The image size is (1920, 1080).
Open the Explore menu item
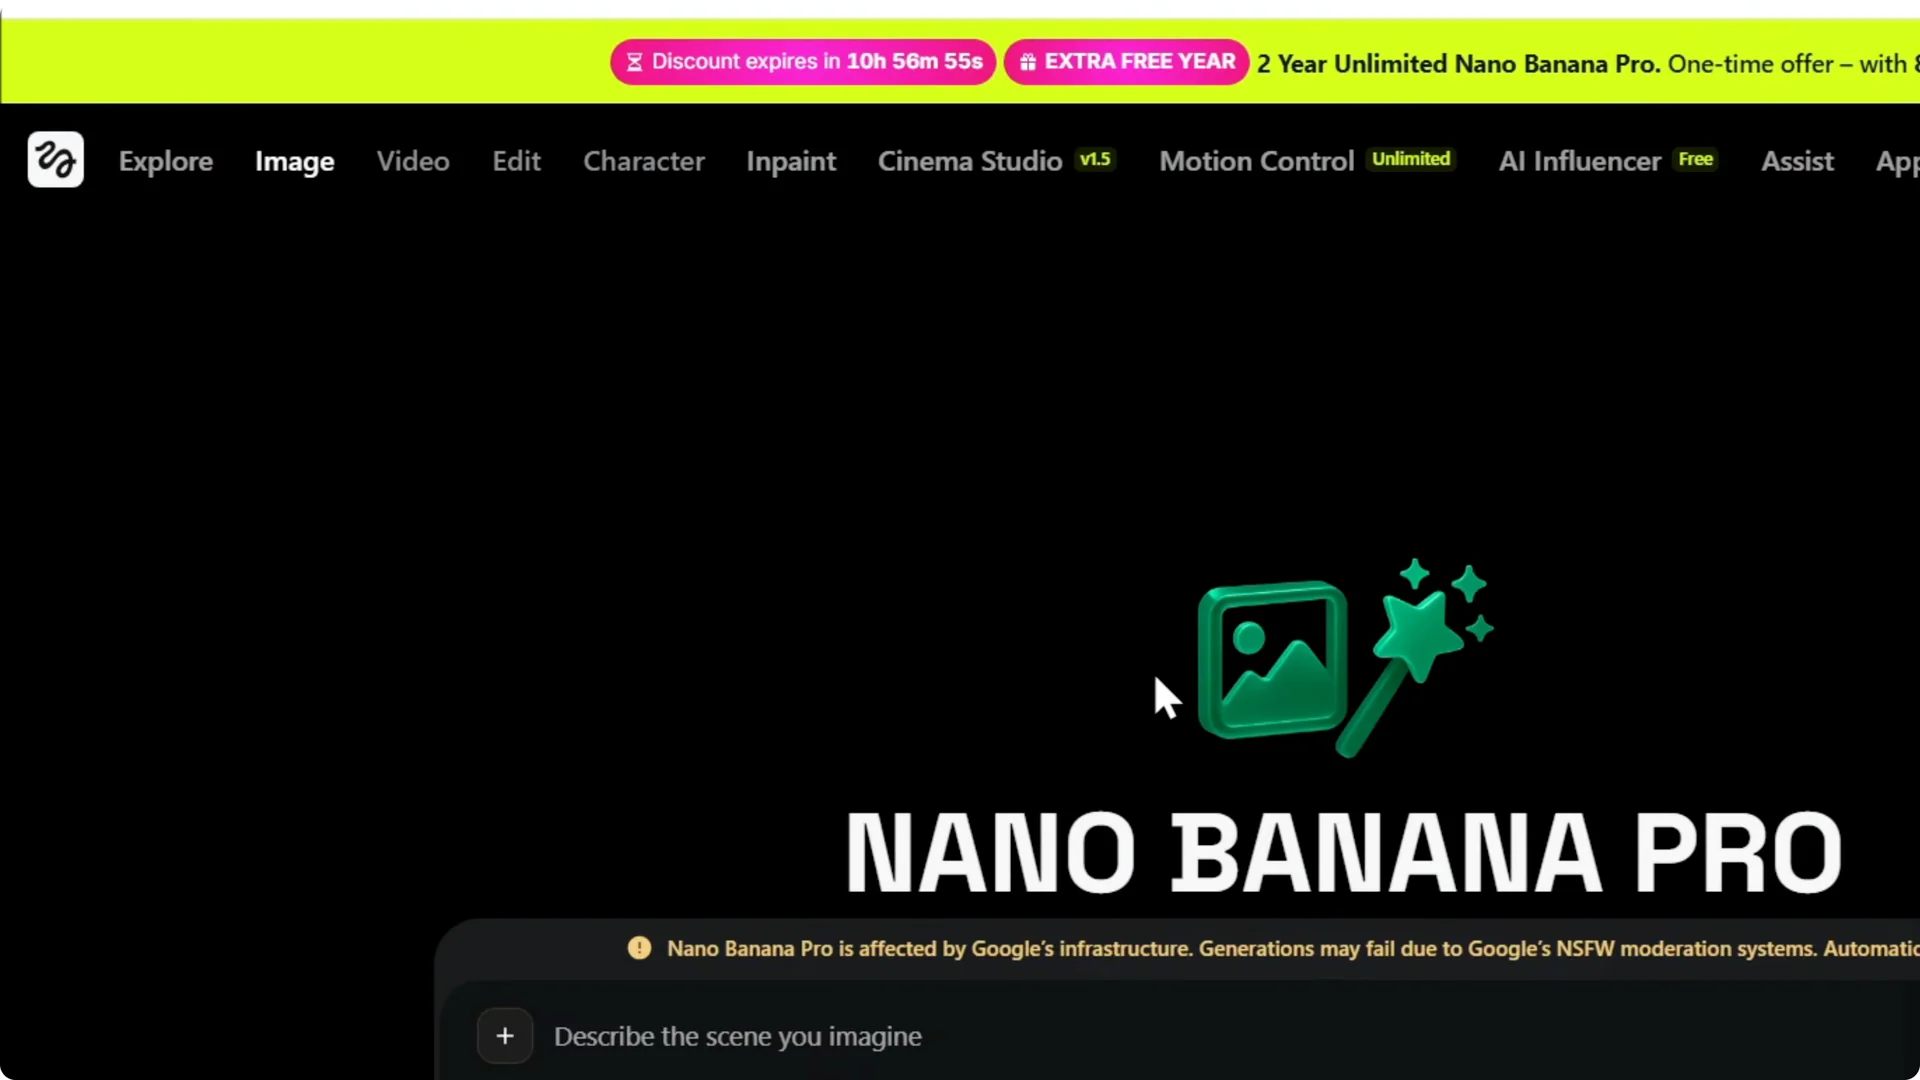[x=166, y=161]
